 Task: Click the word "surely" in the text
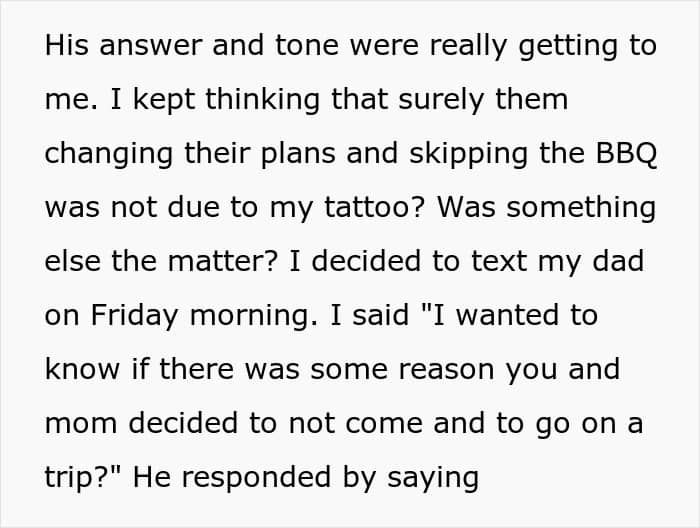click(441, 101)
